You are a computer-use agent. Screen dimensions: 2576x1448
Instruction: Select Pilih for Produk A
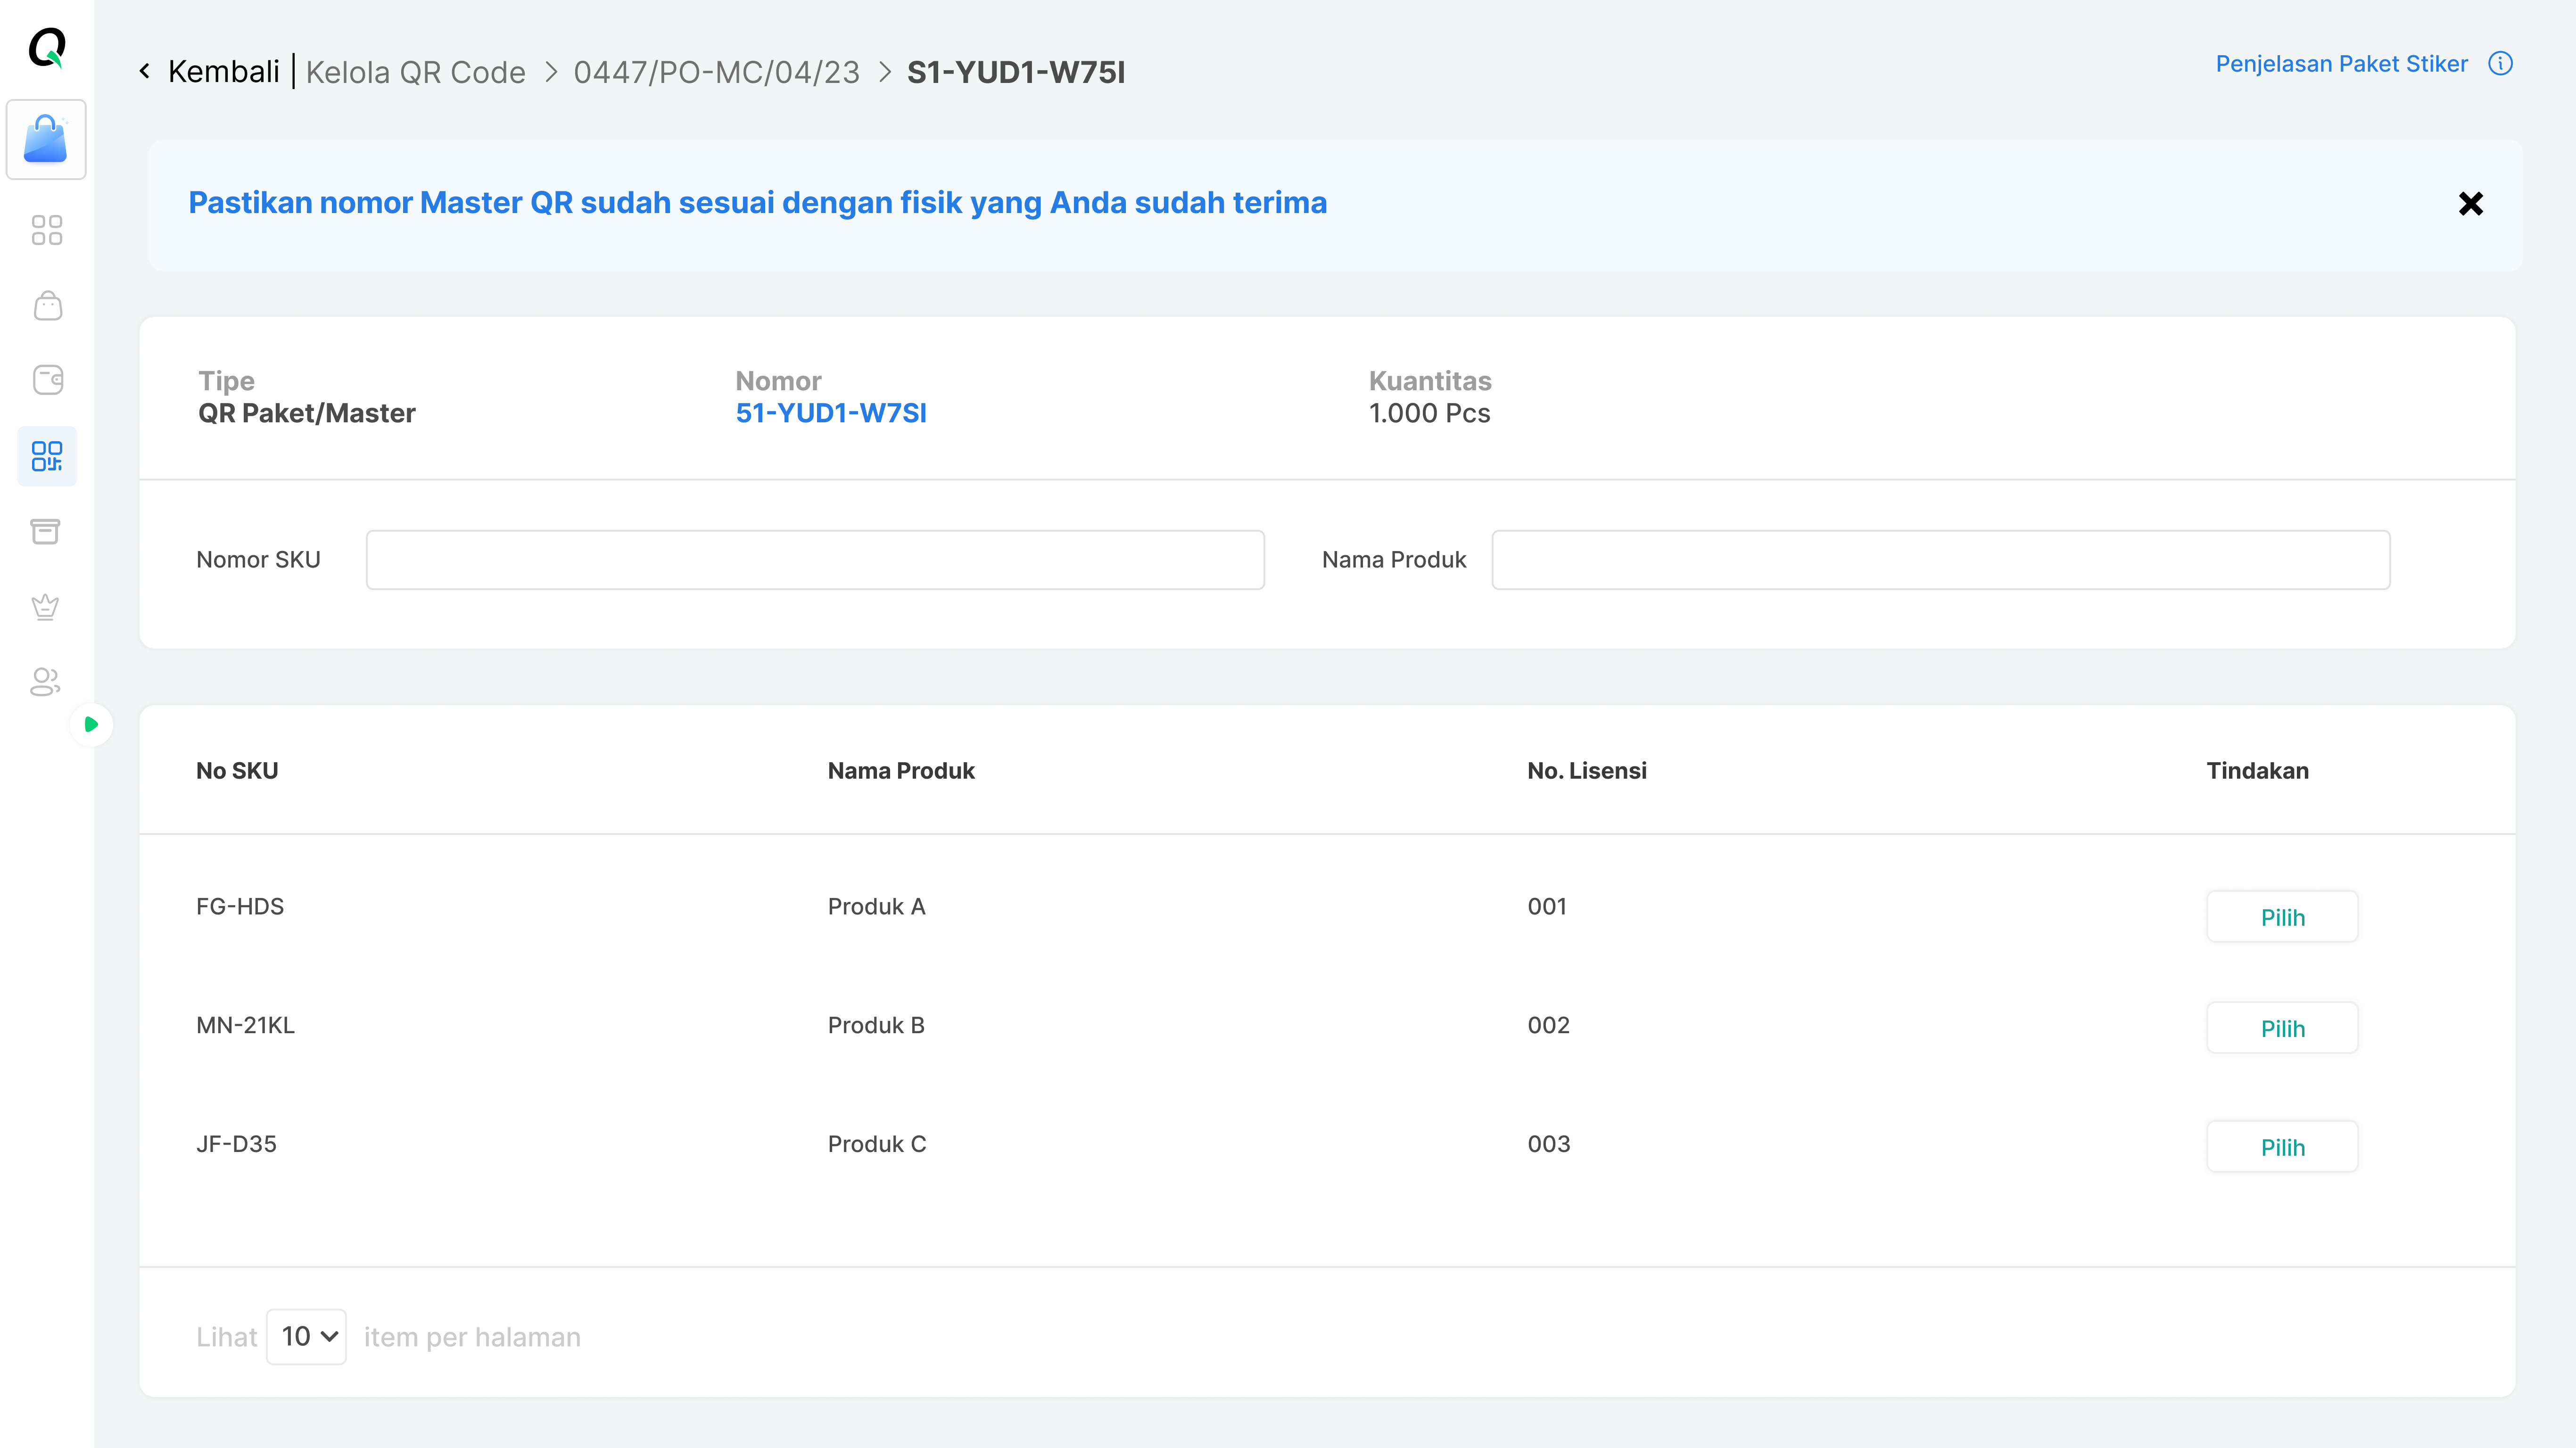(x=2282, y=917)
